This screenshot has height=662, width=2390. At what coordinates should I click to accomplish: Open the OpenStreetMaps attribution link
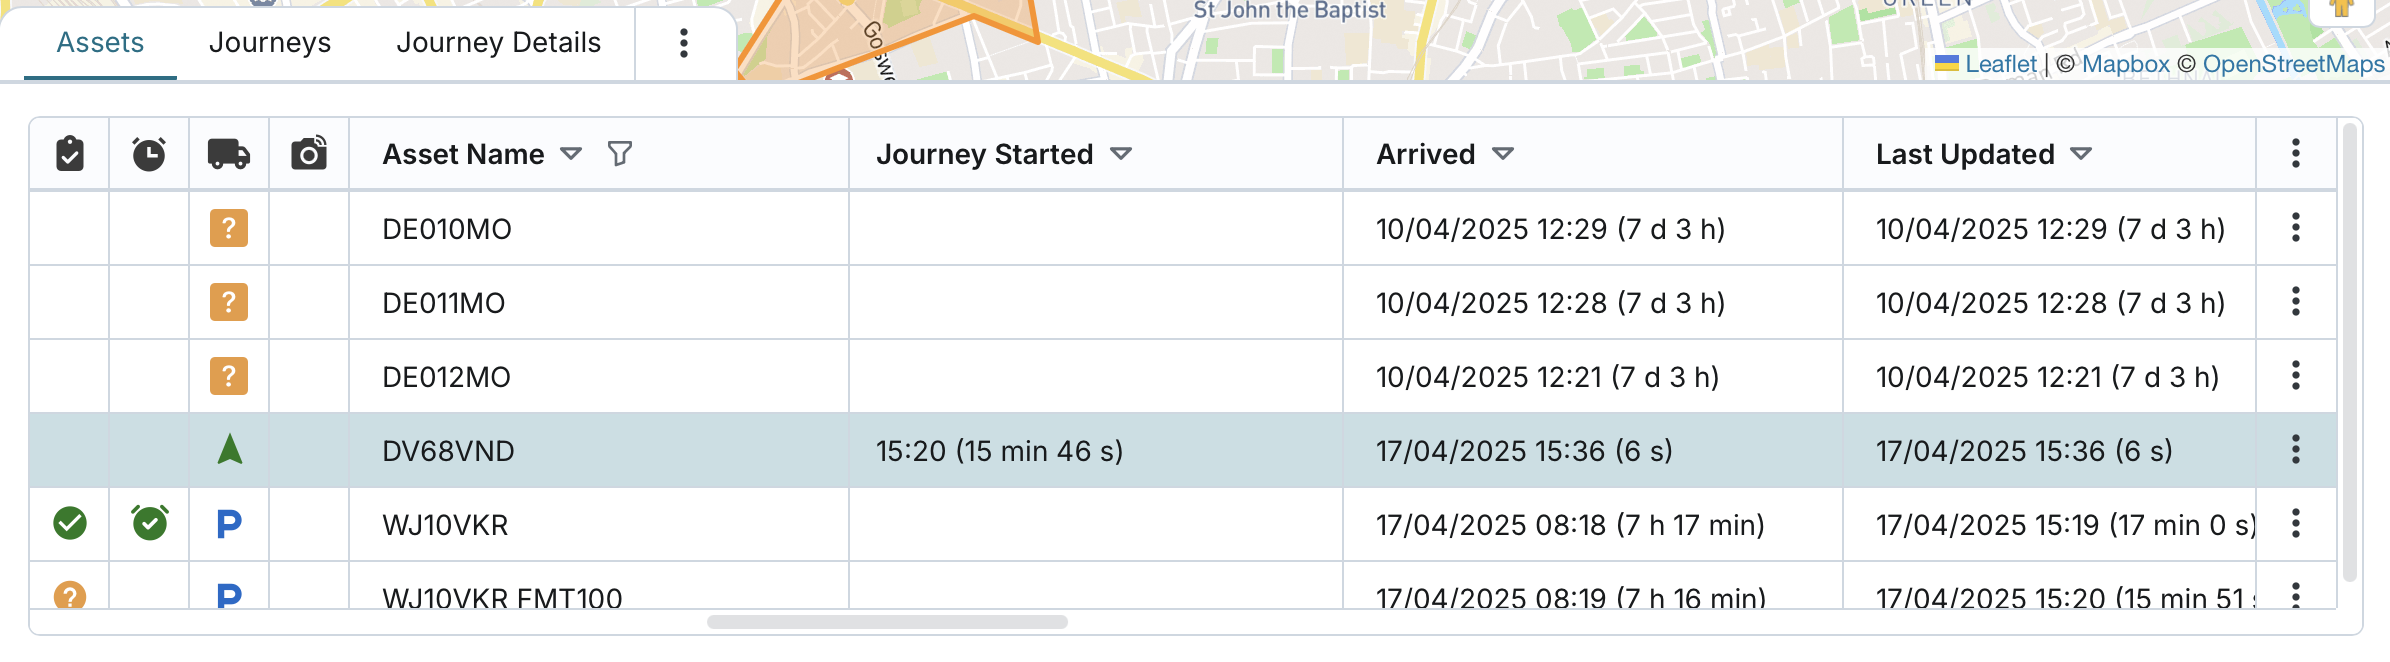tap(2293, 64)
